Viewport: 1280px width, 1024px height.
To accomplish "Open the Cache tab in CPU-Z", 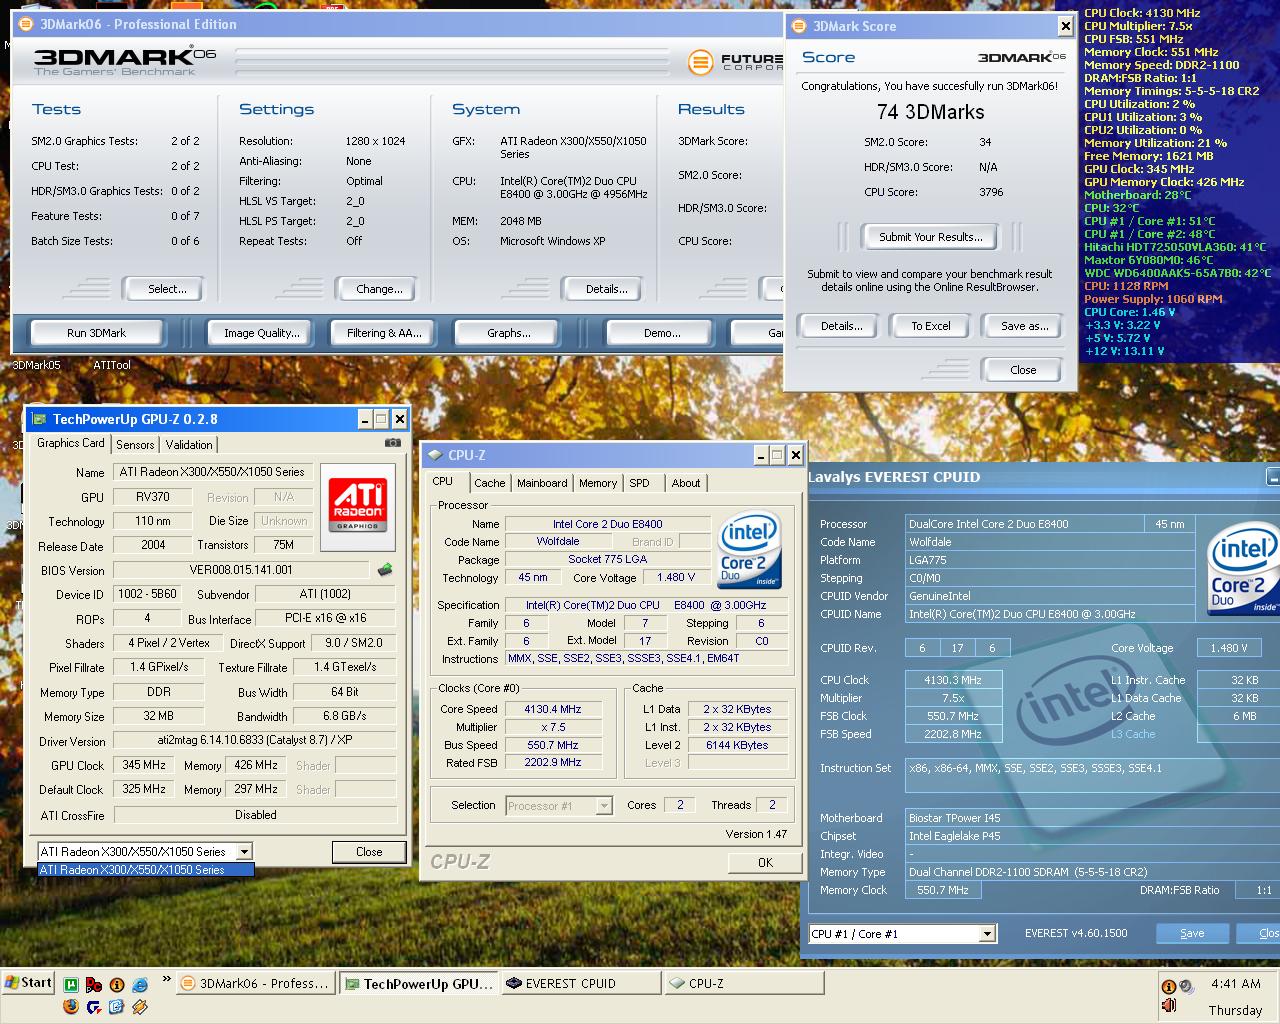I will (x=490, y=483).
